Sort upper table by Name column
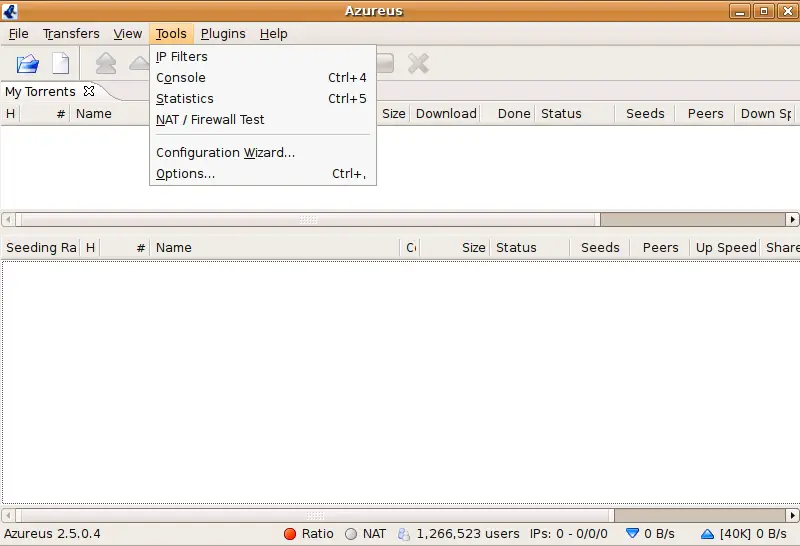800x546 pixels. [x=93, y=113]
